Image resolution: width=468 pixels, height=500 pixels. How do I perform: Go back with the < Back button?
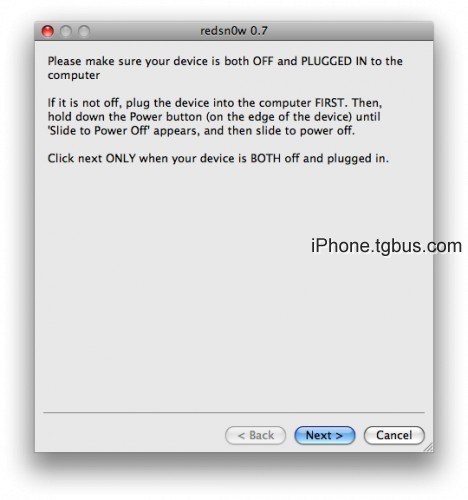click(x=255, y=435)
